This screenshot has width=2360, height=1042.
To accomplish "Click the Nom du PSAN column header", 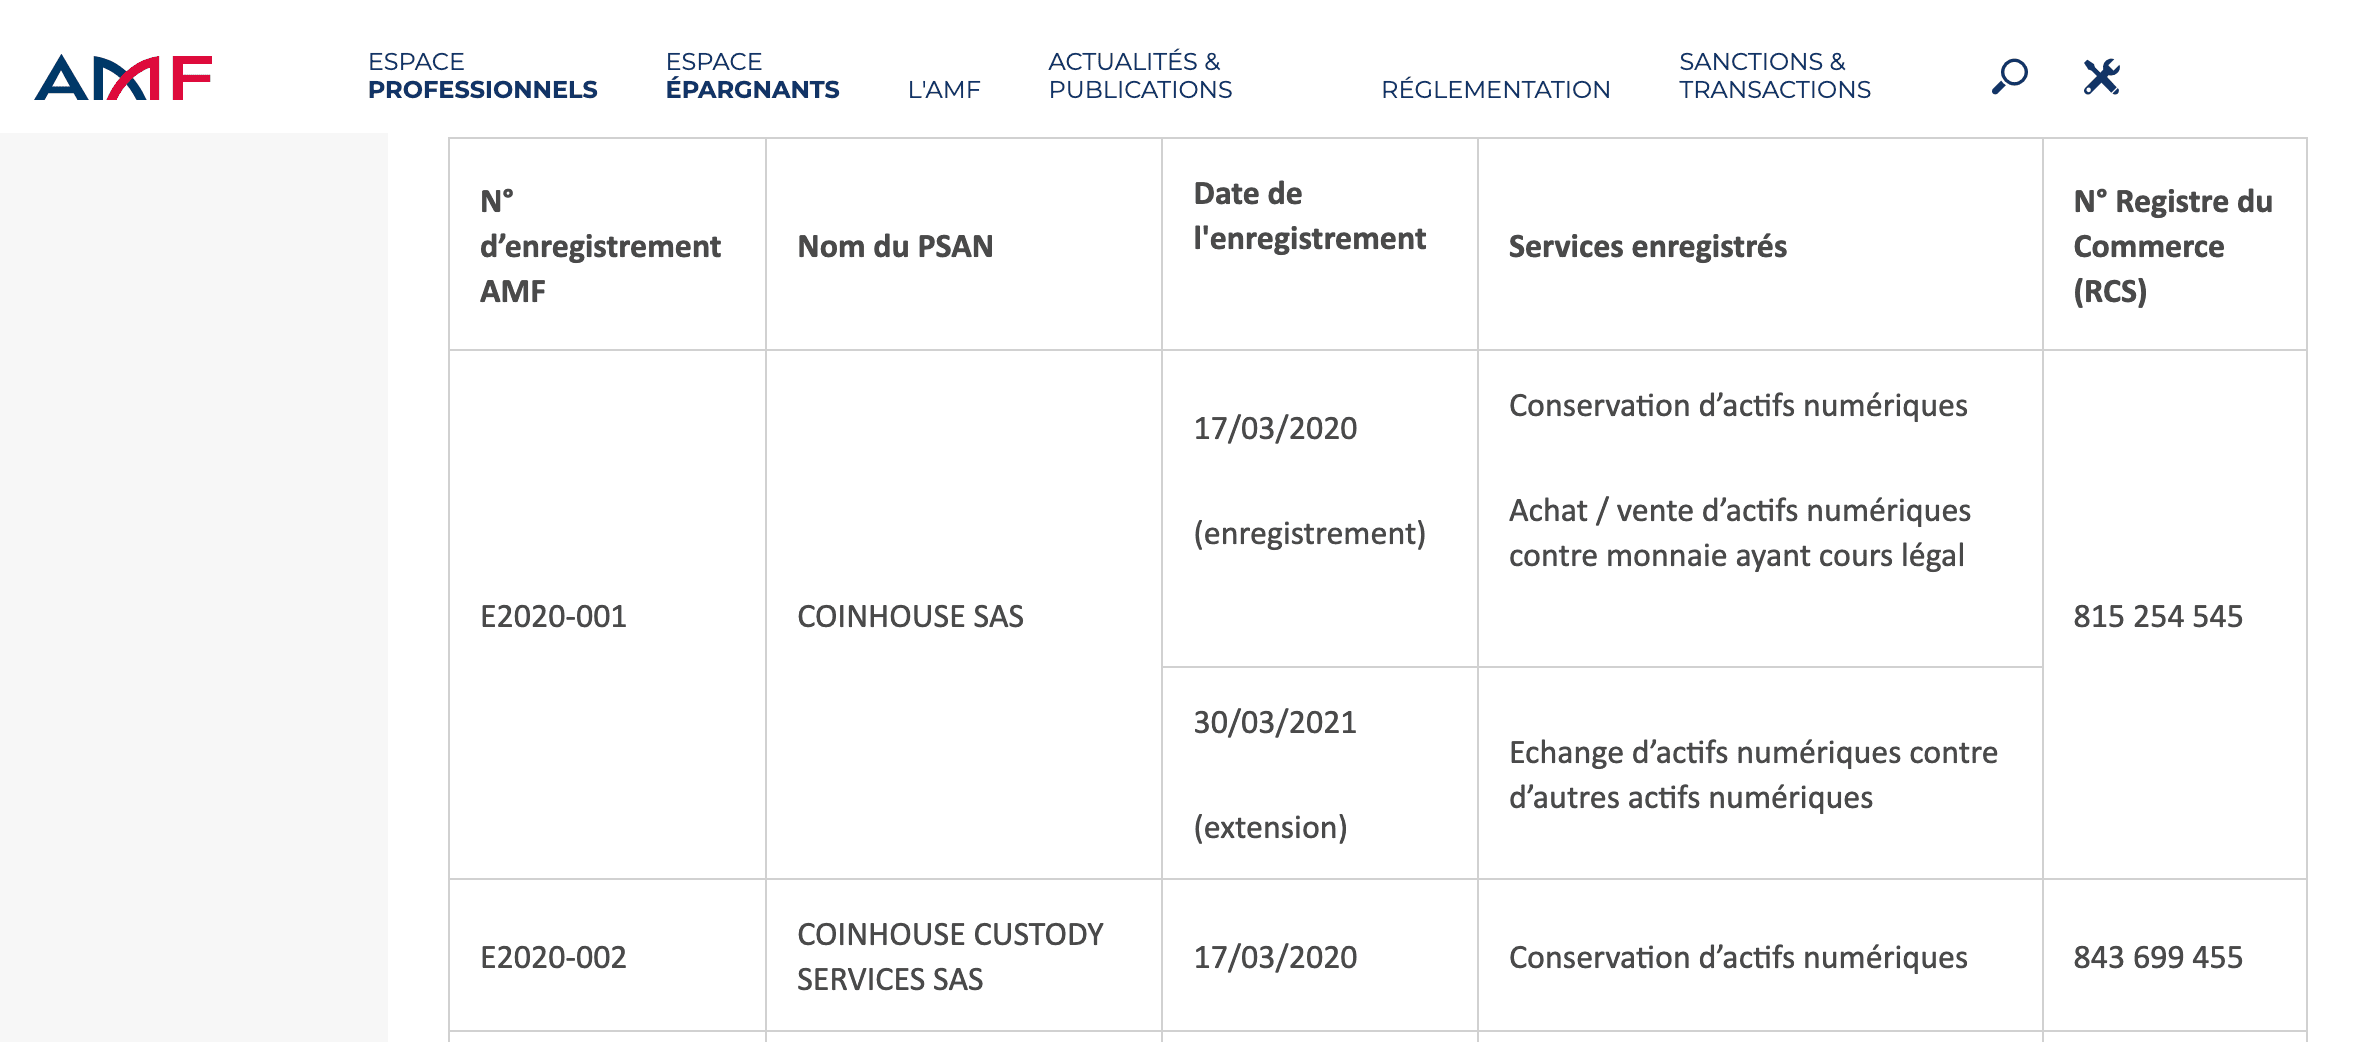I will pos(895,246).
